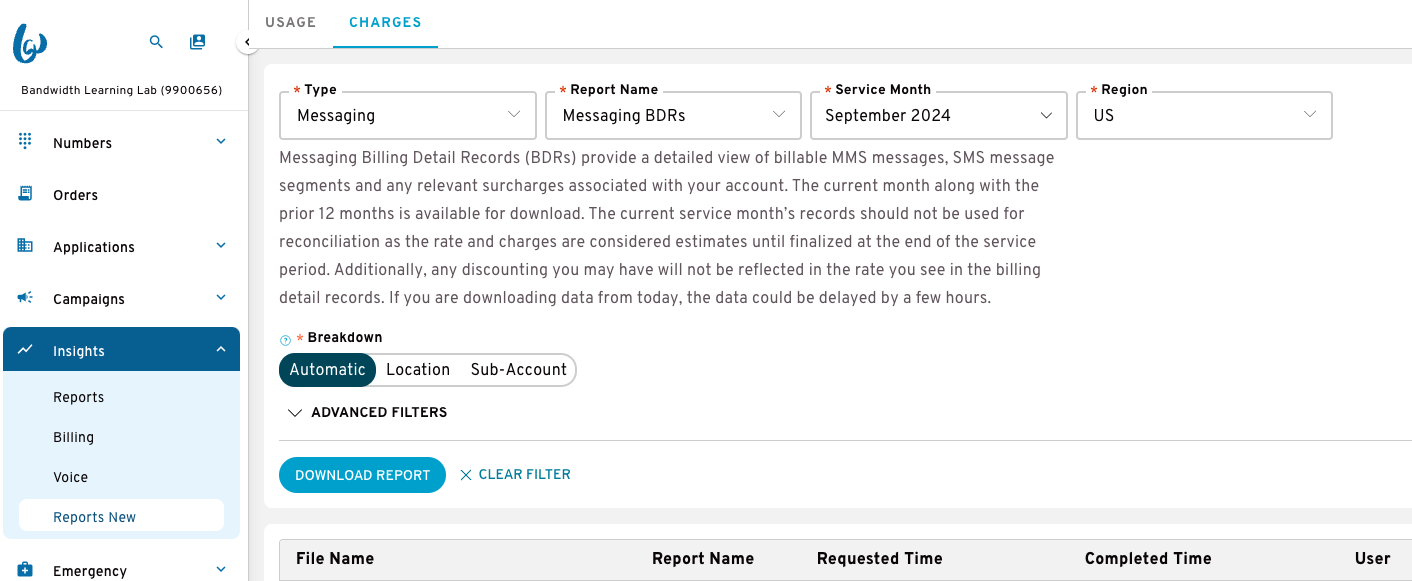
Task: Select the Location breakdown option
Action: tap(418, 370)
